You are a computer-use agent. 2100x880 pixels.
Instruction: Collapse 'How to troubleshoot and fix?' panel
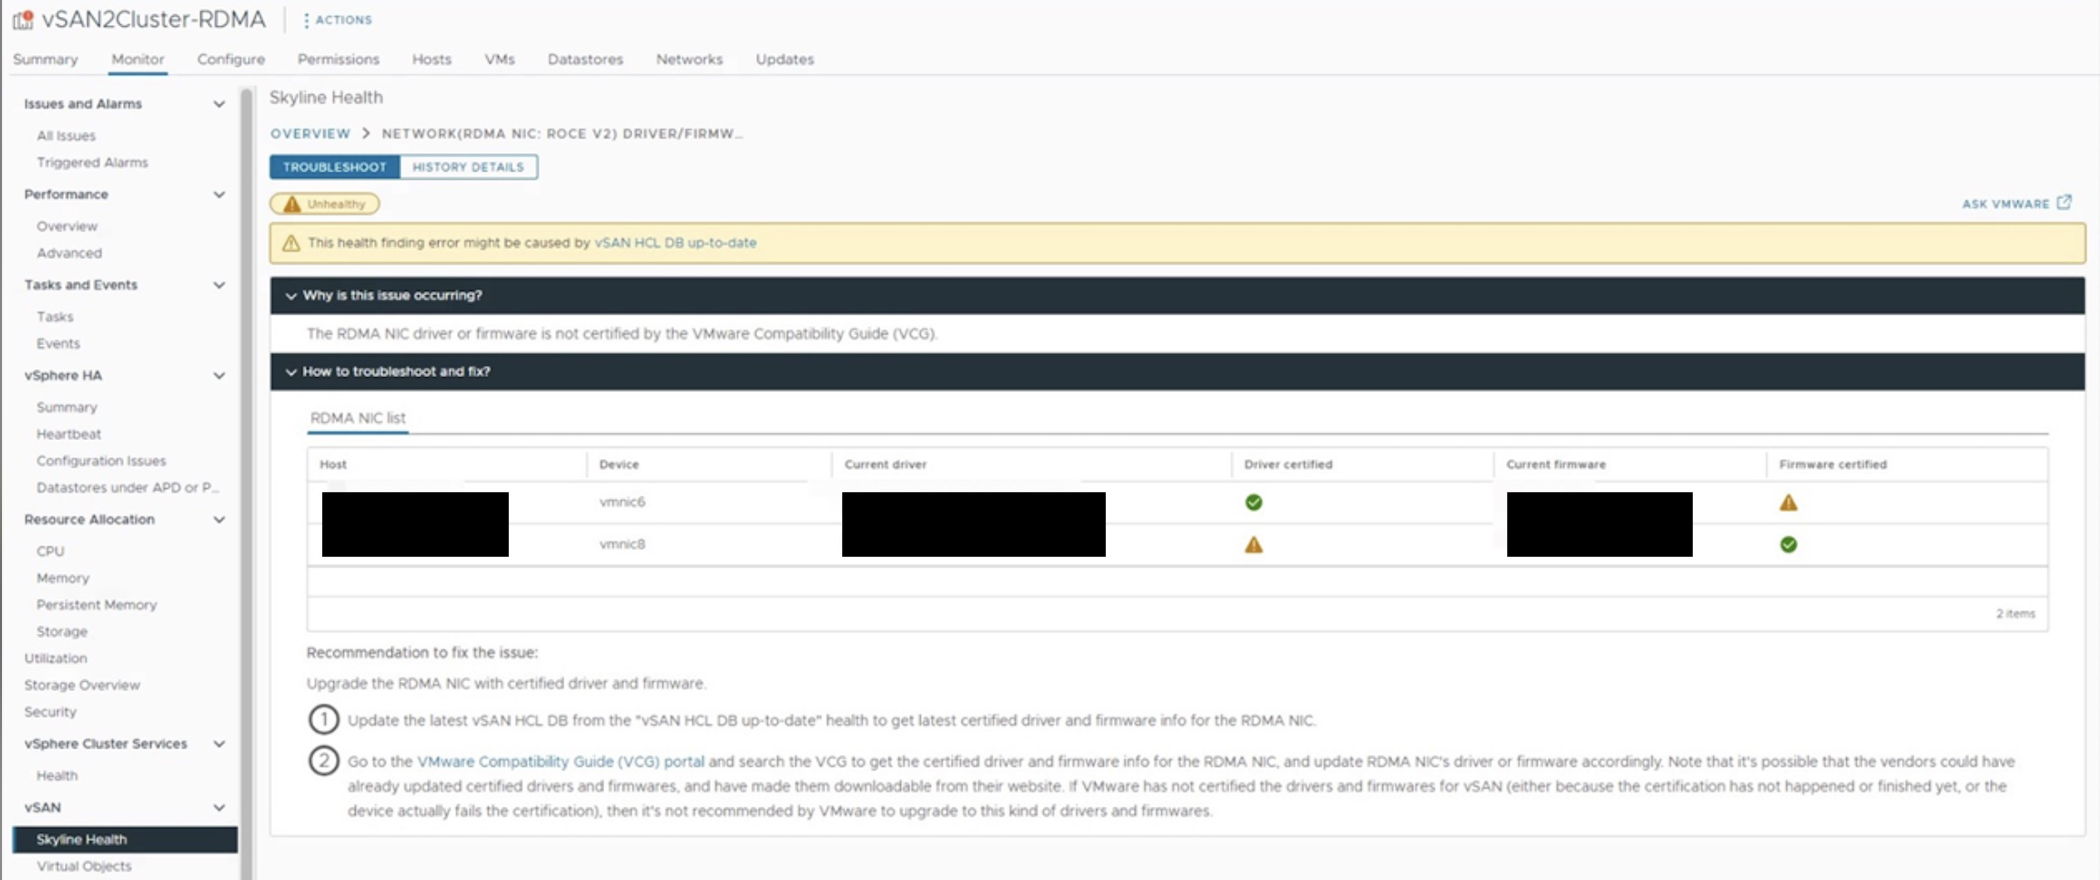[291, 372]
